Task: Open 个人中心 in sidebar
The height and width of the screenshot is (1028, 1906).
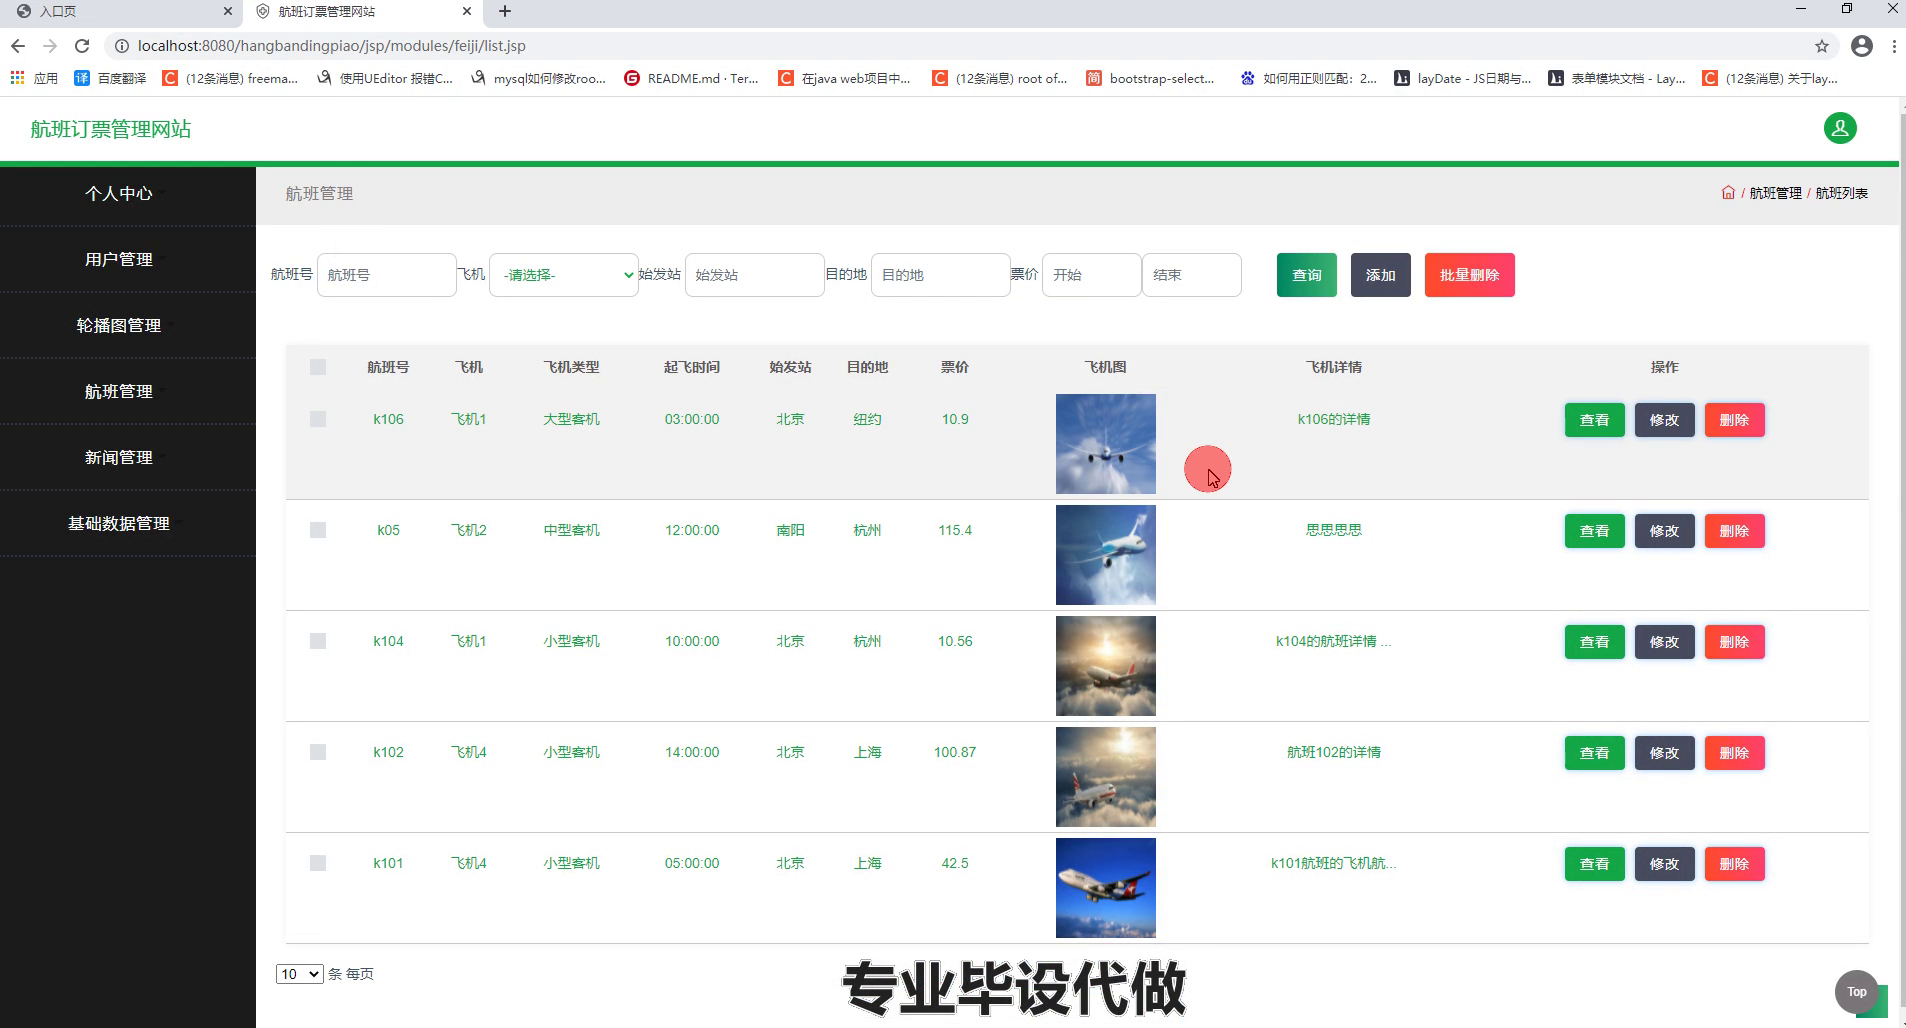Action: pyautogui.click(x=119, y=193)
